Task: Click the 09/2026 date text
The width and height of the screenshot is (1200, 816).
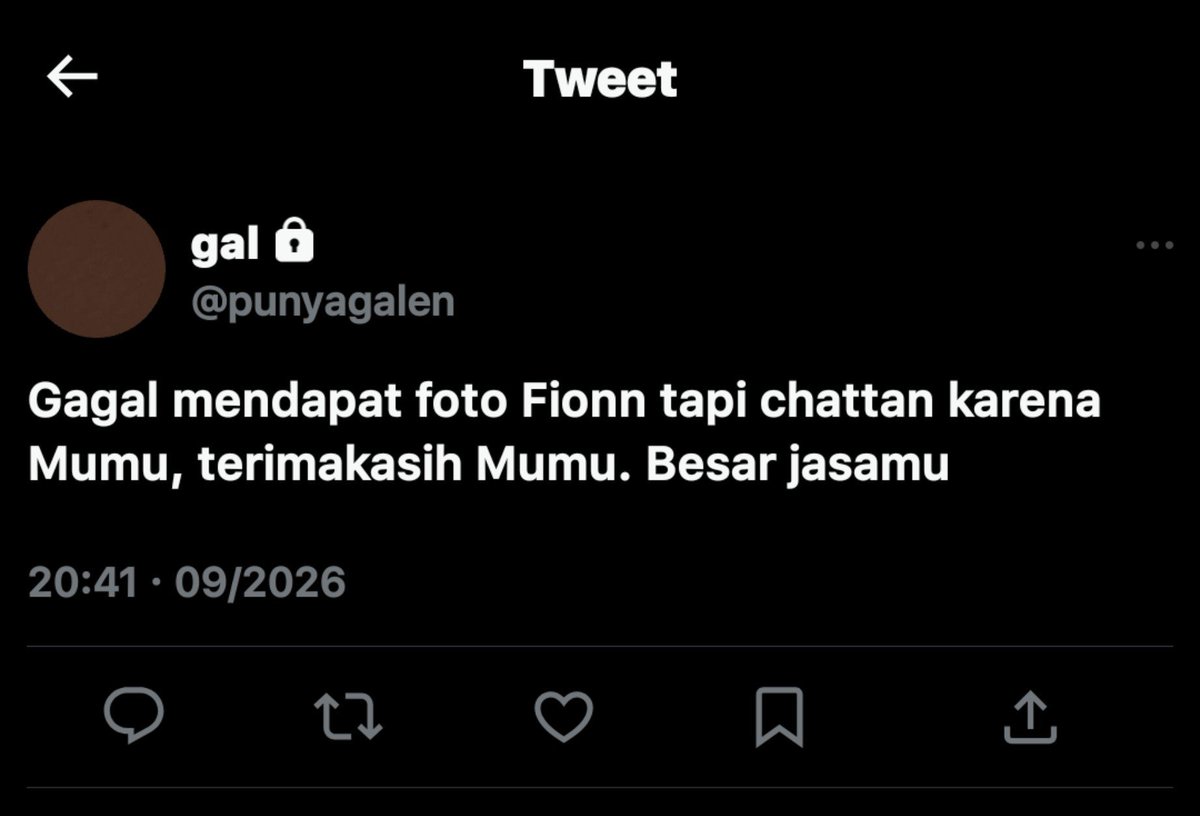Action: (260, 581)
